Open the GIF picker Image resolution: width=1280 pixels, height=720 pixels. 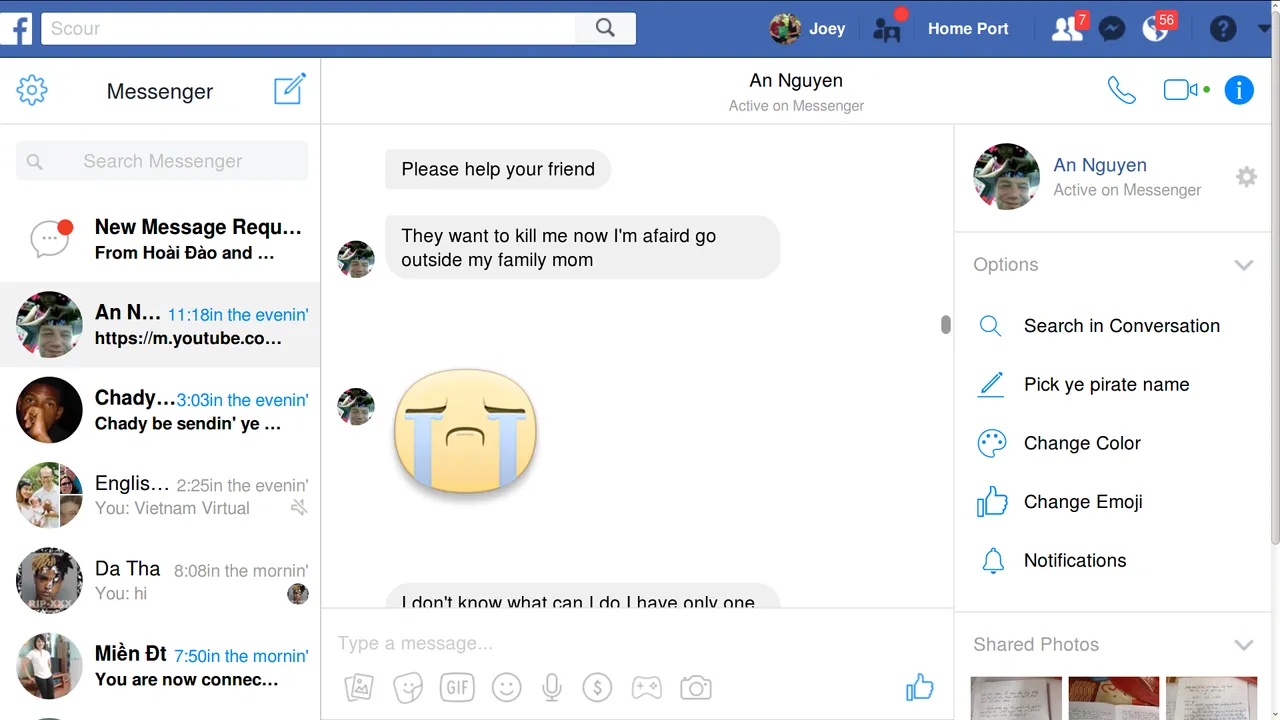pos(457,687)
